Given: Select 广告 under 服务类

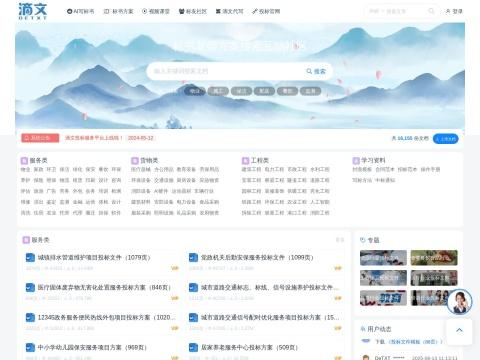Looking at the screenshot, I should 51,191.
